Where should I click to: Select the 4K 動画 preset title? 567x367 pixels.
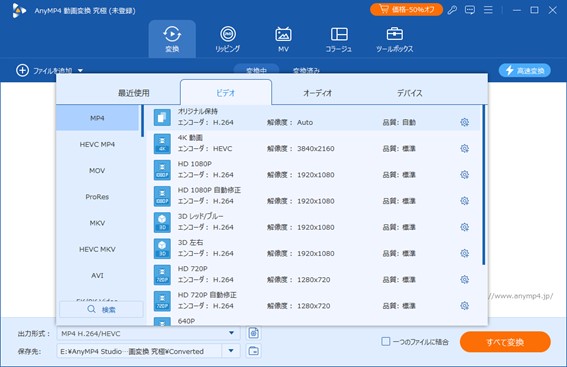[x=190, y=137]
